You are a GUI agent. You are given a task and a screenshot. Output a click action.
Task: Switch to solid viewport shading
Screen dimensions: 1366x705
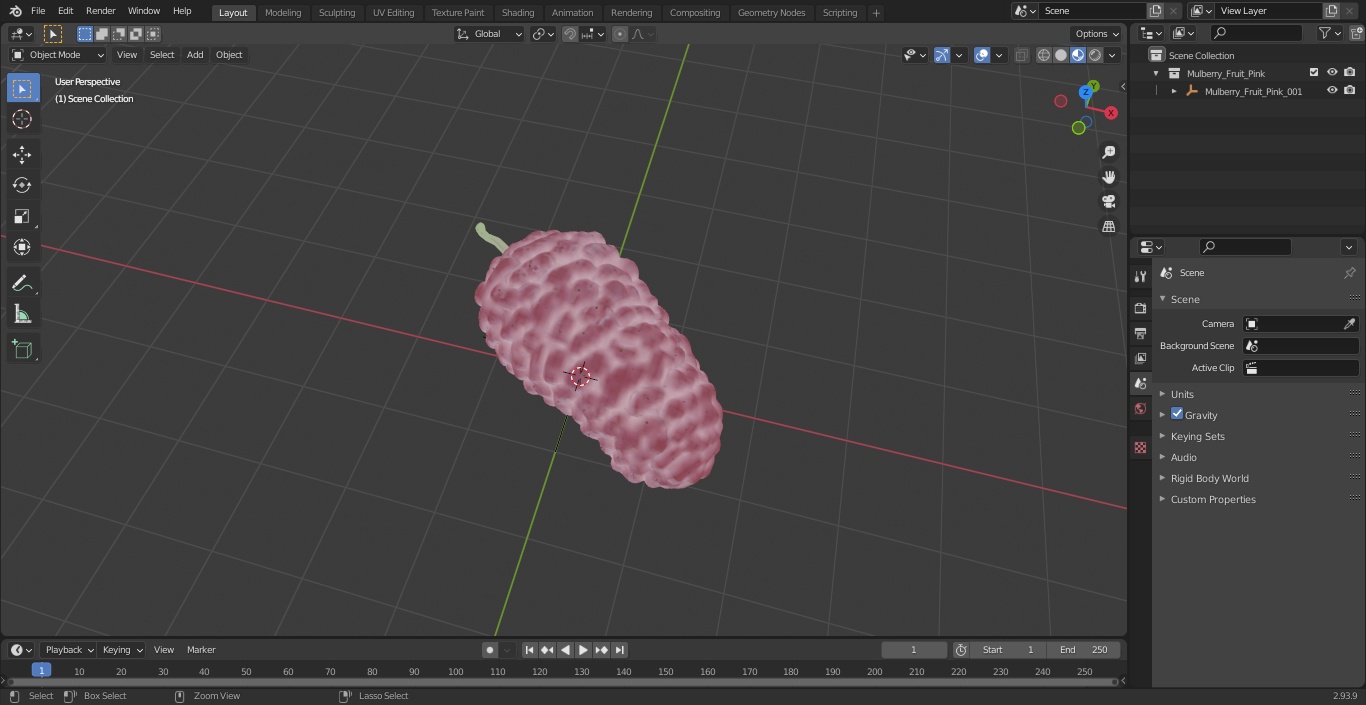click(1061, 55)
